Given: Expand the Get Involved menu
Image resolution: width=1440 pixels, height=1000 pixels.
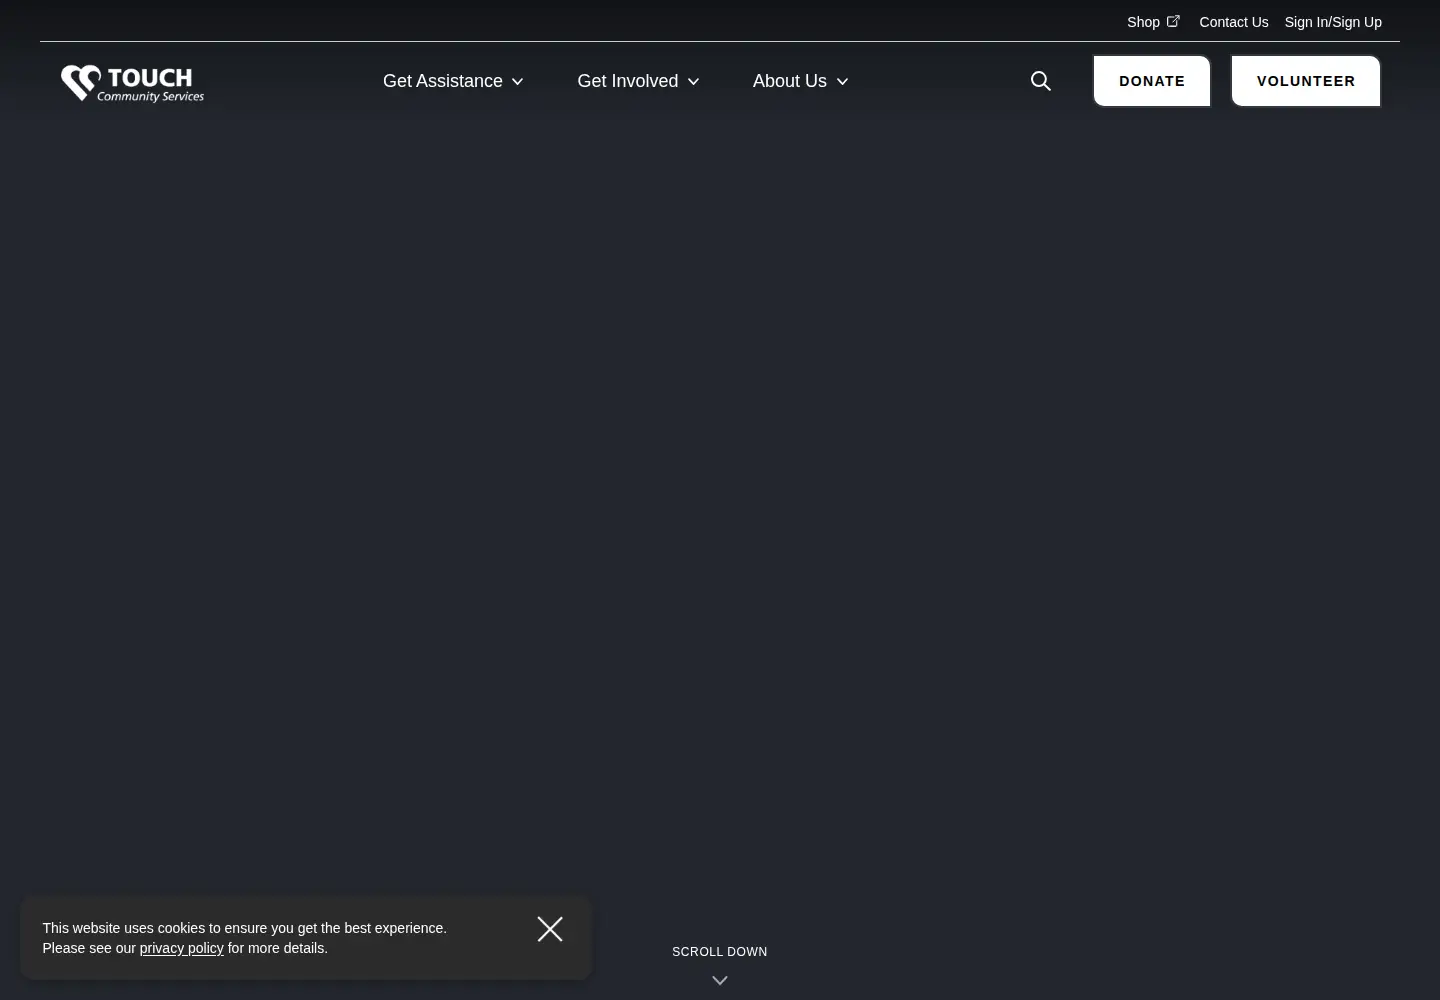Looking at the screenshot, I should click(x=638, y=81).
